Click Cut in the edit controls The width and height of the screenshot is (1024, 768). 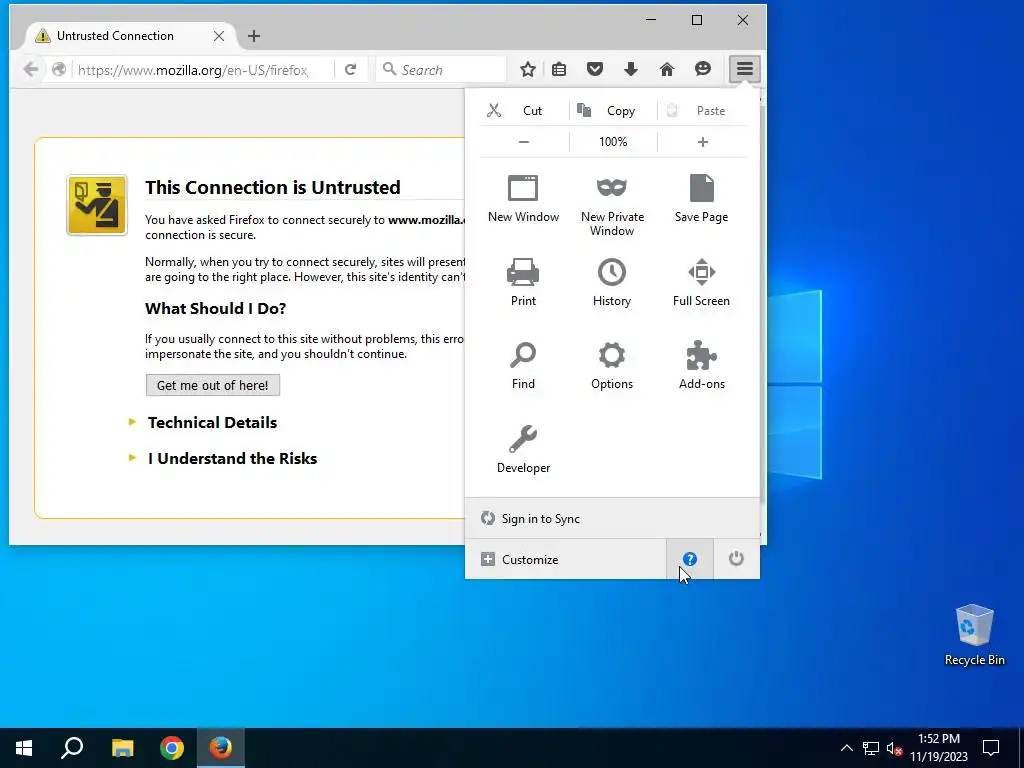point(524,110)
